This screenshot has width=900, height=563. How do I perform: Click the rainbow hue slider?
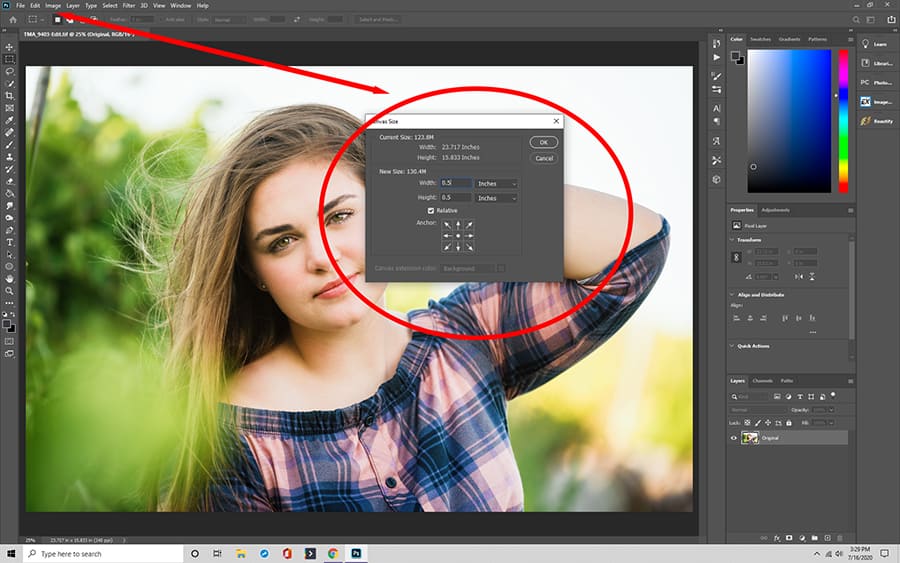tap(843, 121)
